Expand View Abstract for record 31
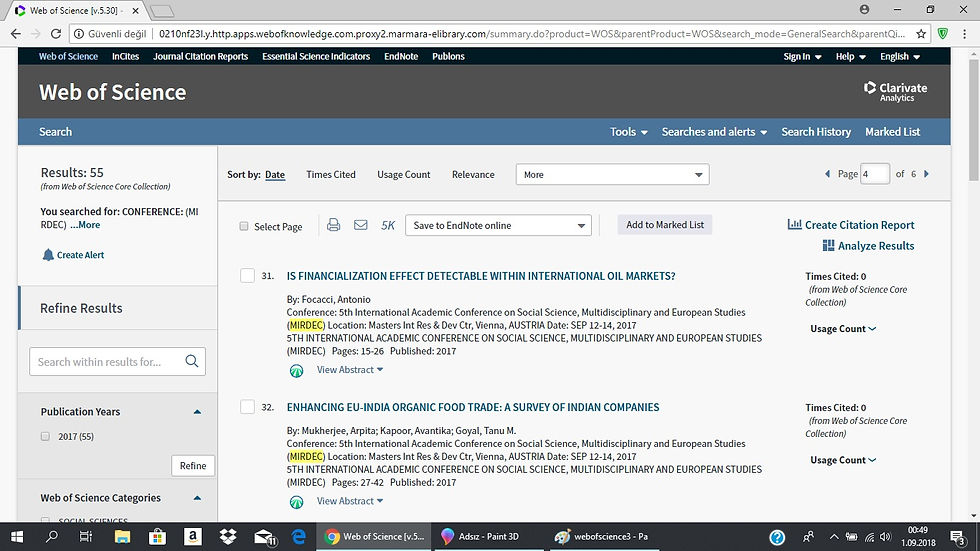 click(350, 370)
